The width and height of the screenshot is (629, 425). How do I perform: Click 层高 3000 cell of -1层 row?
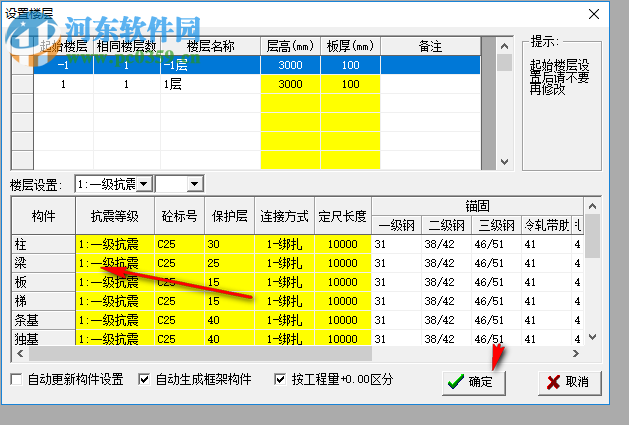(290, 65)
